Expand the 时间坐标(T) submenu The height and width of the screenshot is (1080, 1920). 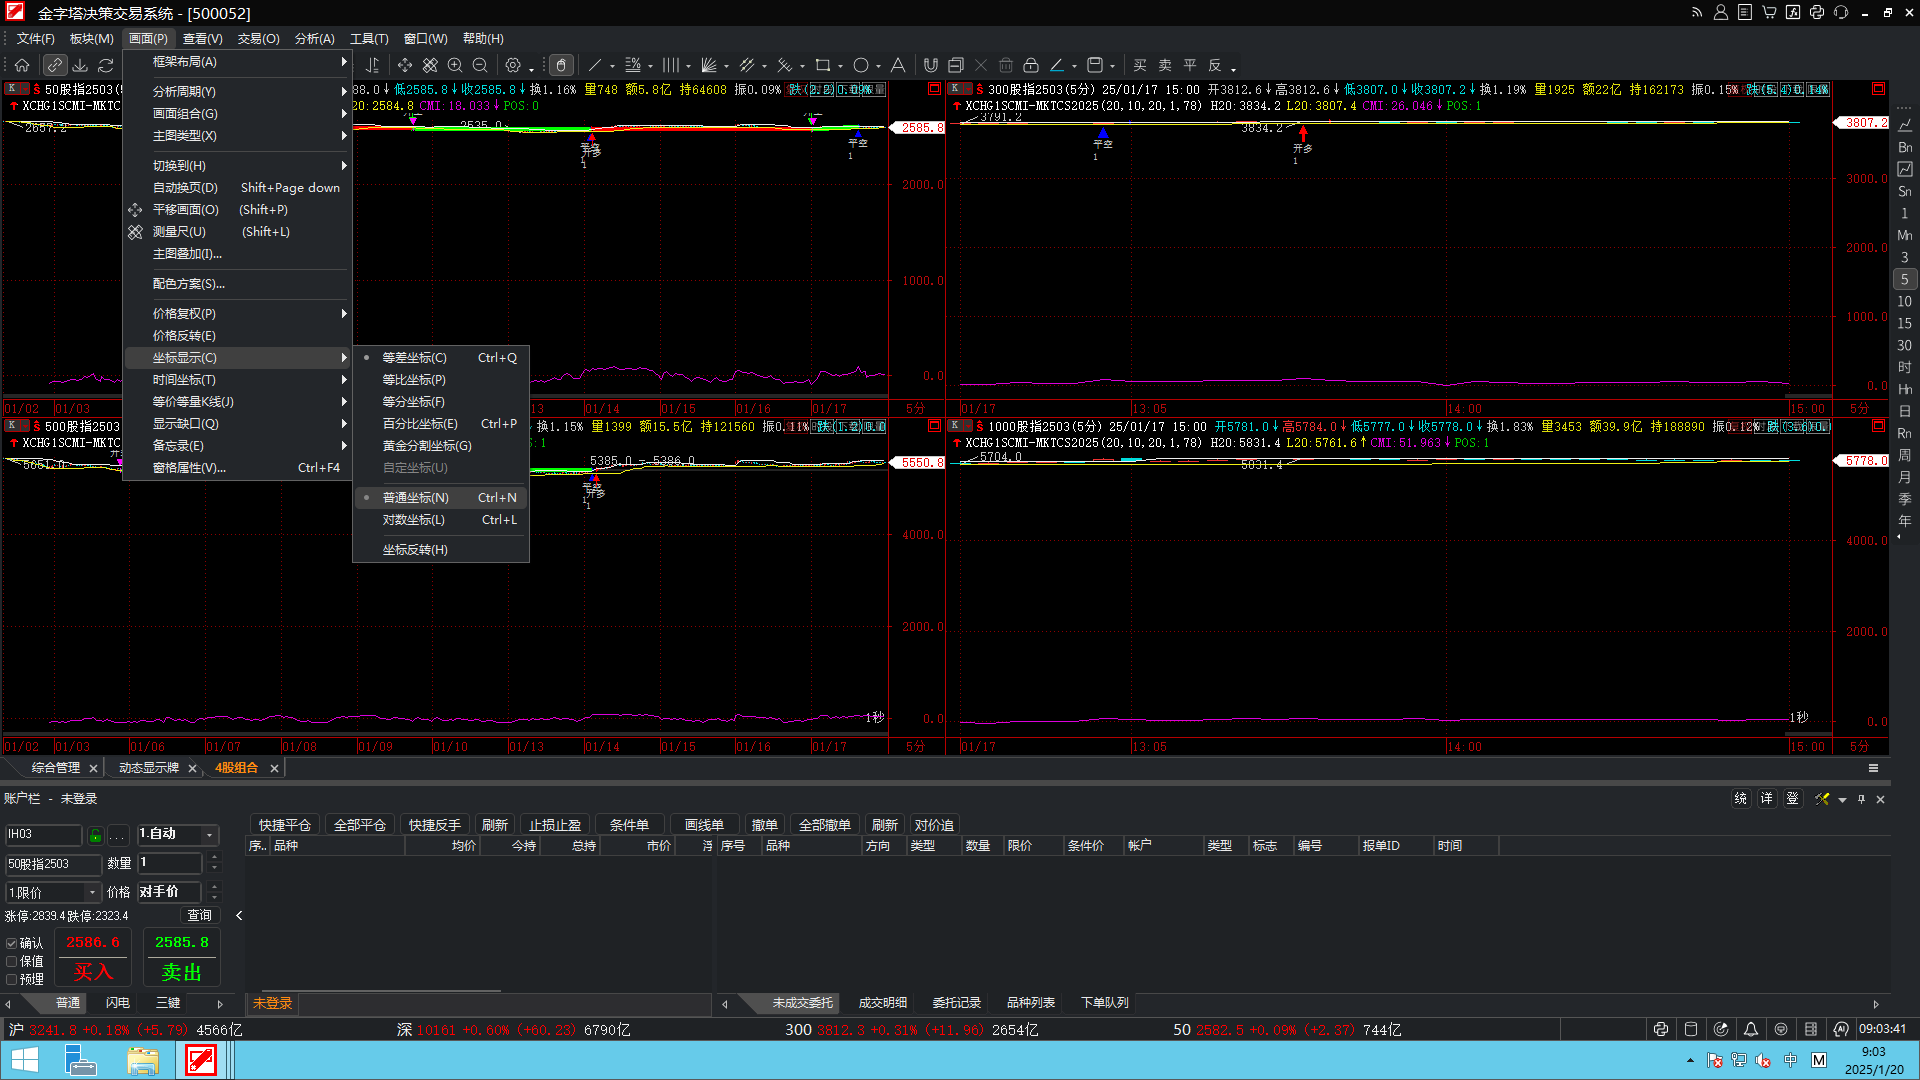pyautogui.click(x=237, y=380)
